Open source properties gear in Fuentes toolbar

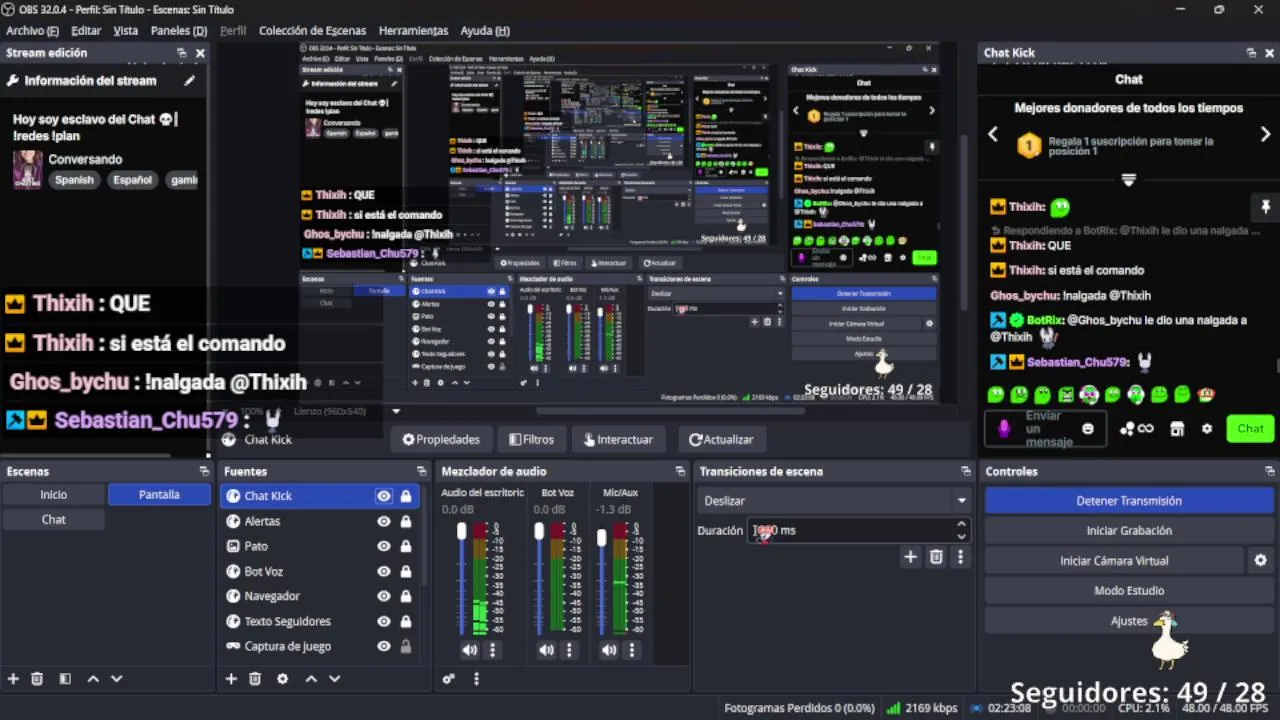283,678
